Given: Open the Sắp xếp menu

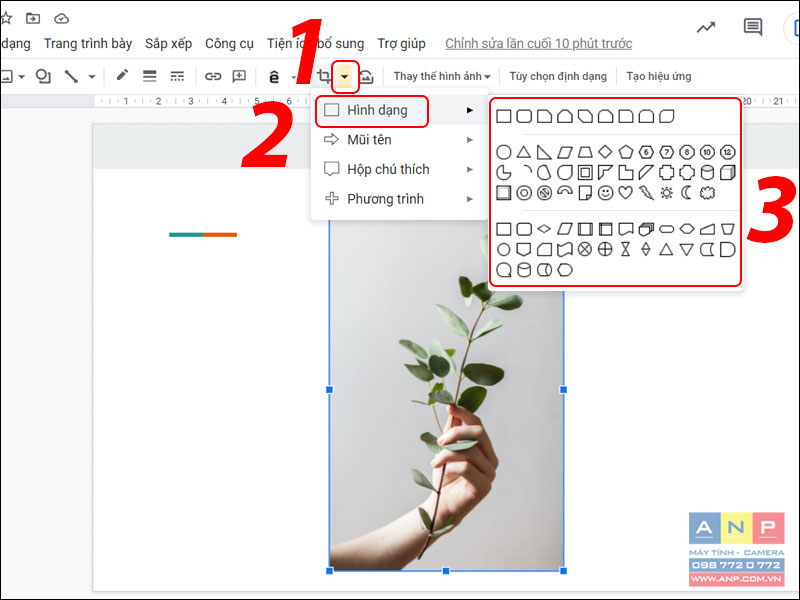Looking at the screenshot, I should point(168,44).
